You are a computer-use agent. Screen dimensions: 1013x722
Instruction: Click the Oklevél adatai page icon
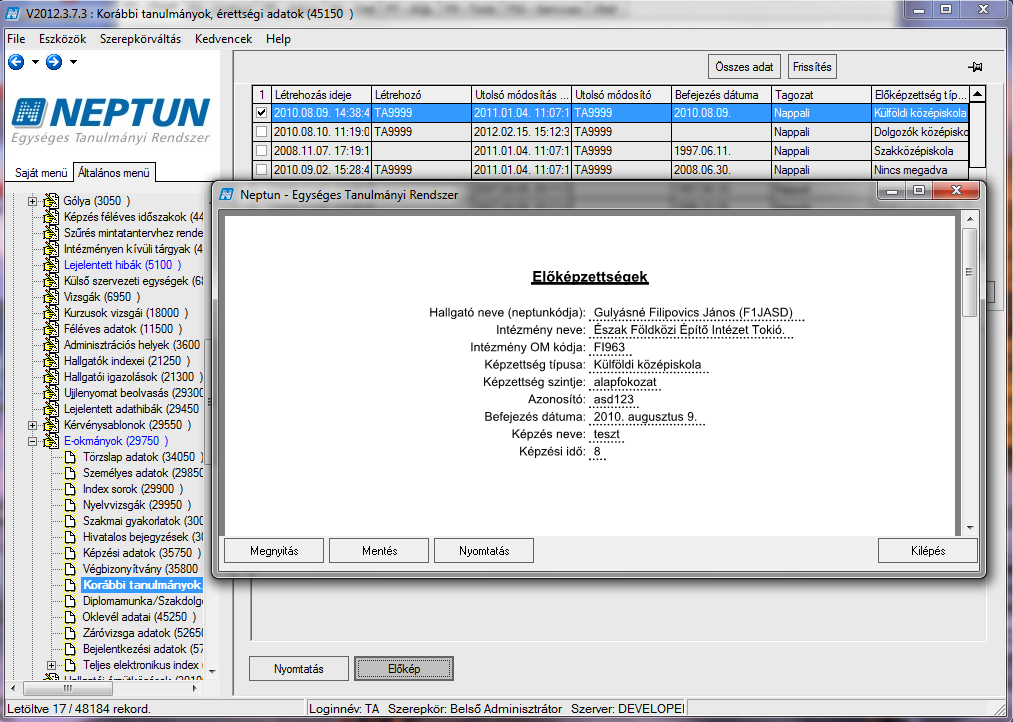tap(70, 617)
